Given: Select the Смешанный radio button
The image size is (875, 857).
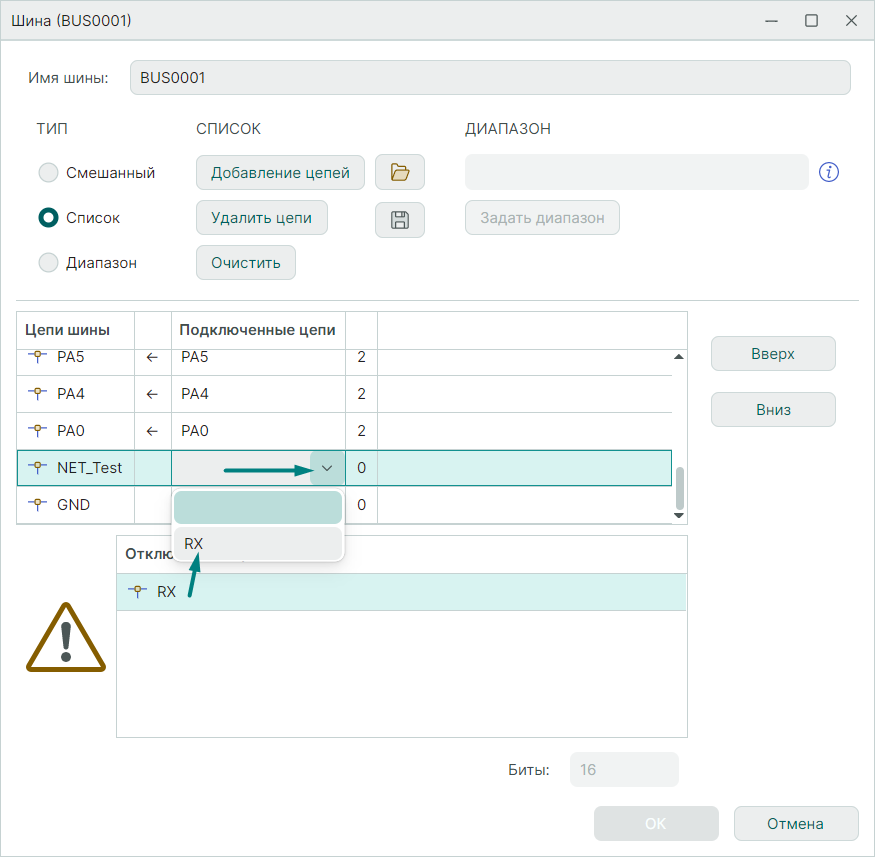Looking at the screenshot, I should tap(48, 173).
